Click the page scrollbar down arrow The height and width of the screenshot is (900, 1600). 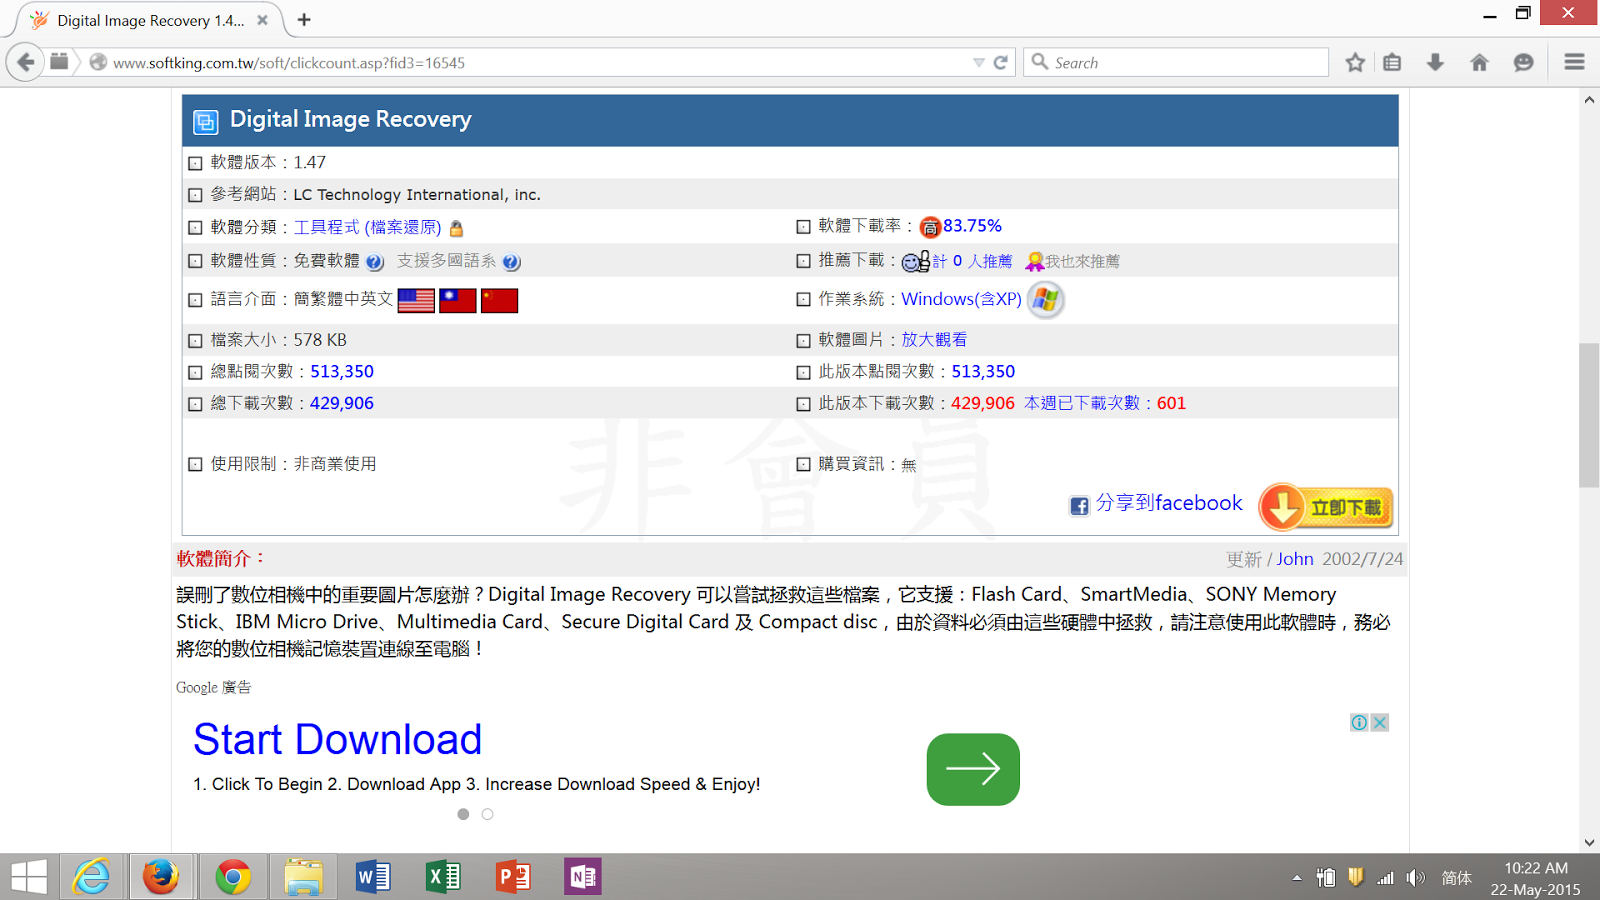click(x=1589, y=843)
